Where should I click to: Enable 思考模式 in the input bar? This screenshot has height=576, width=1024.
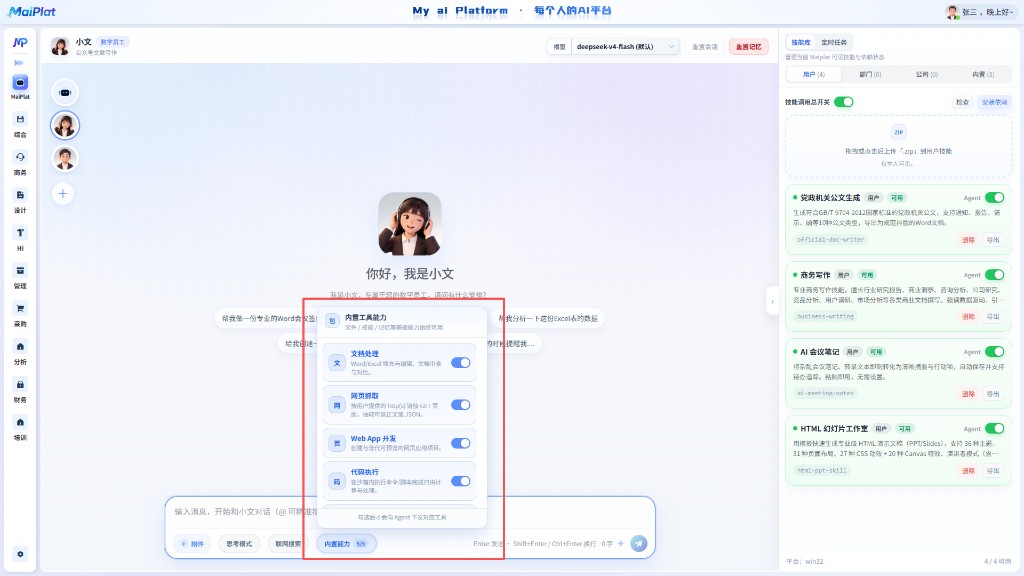[239, 543]
